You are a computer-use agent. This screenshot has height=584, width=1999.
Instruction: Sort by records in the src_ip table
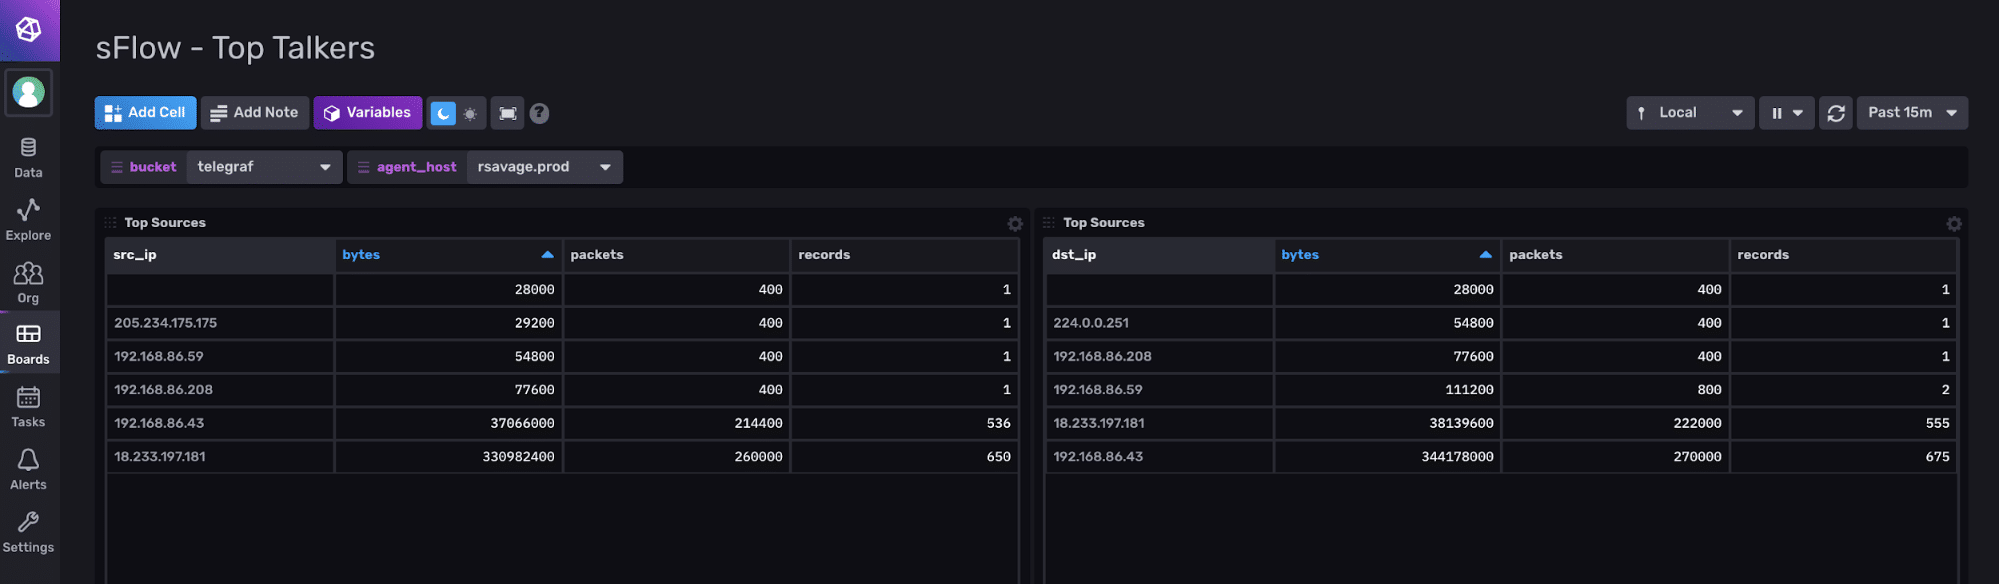(x=904, y=255)
